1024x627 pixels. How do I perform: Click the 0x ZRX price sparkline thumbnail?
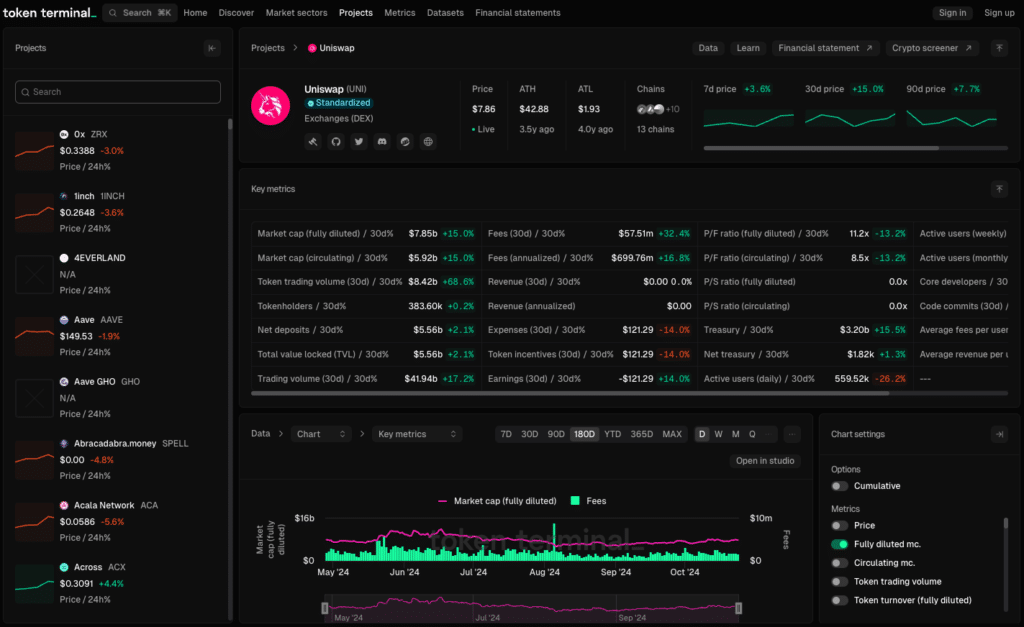[35, 151]
